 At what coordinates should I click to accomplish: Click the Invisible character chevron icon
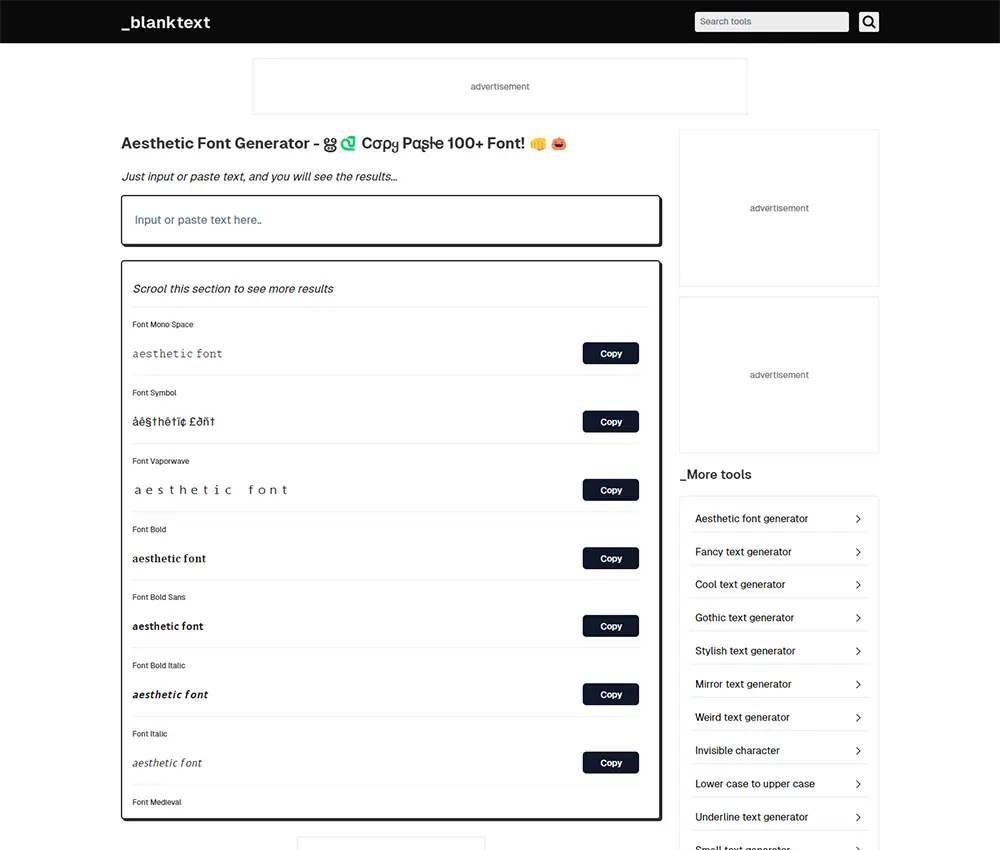coord(858,751)
